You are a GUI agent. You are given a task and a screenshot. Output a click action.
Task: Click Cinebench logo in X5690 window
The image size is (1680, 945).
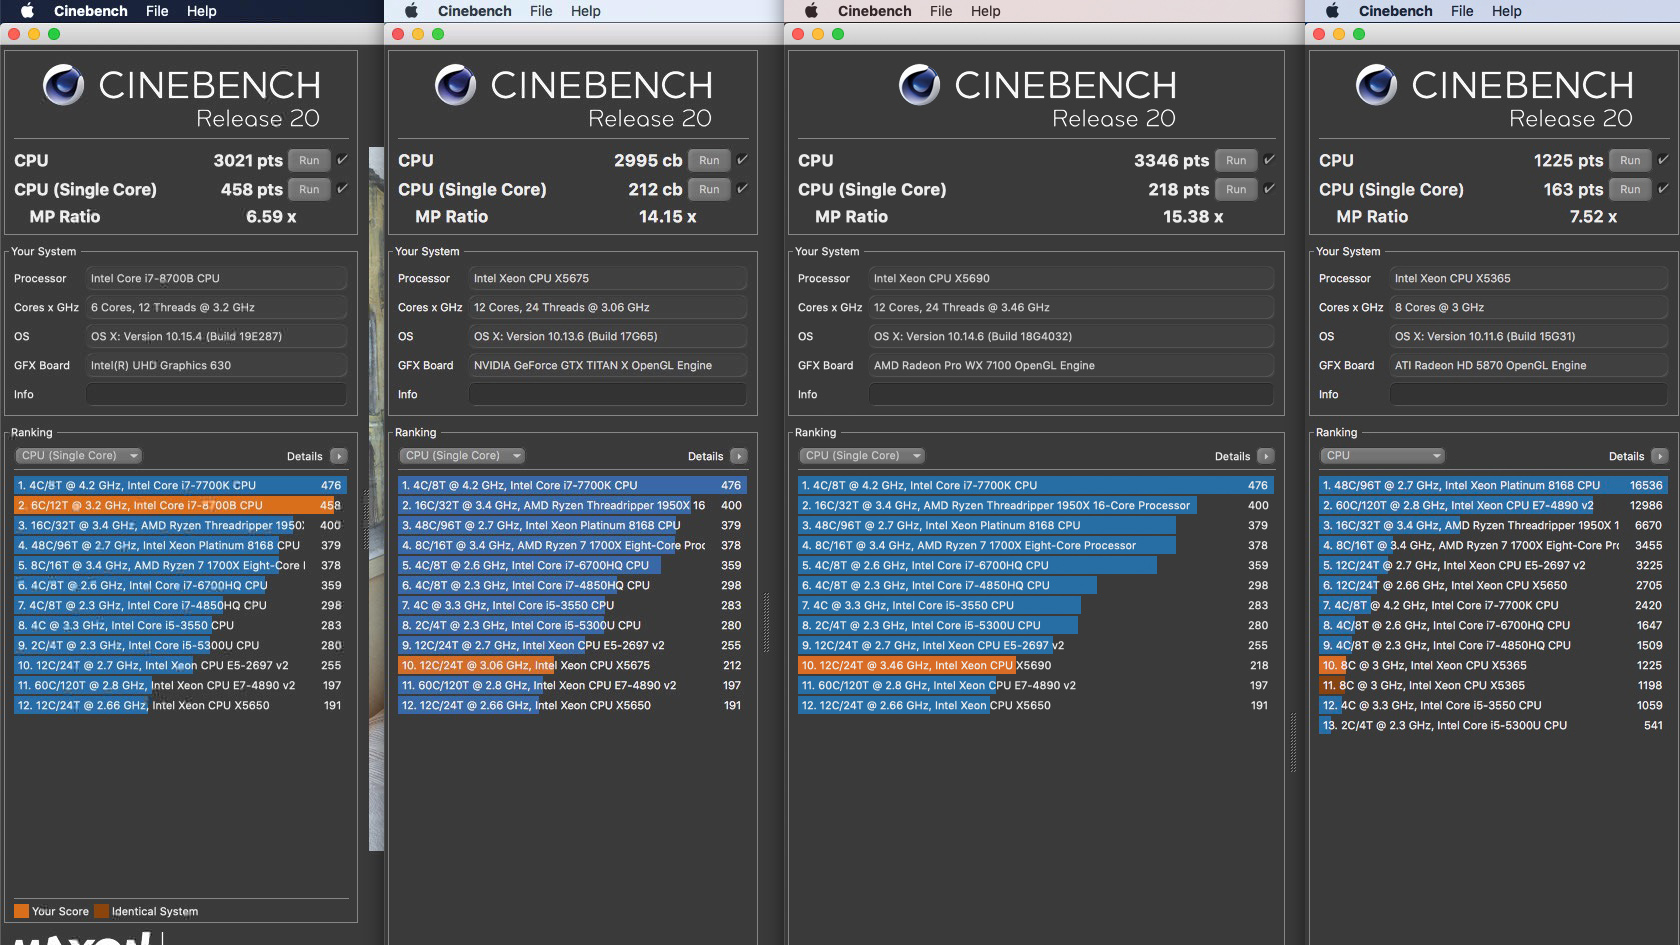click(x=920, y=86)
